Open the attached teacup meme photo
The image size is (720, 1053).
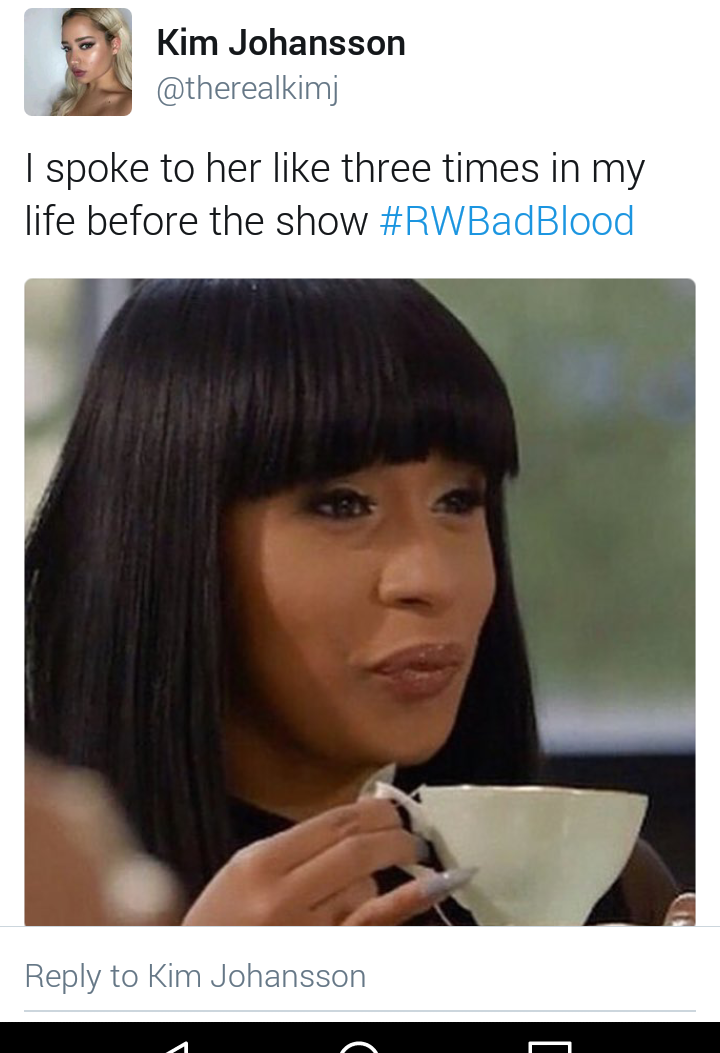[x=360, y=602]
